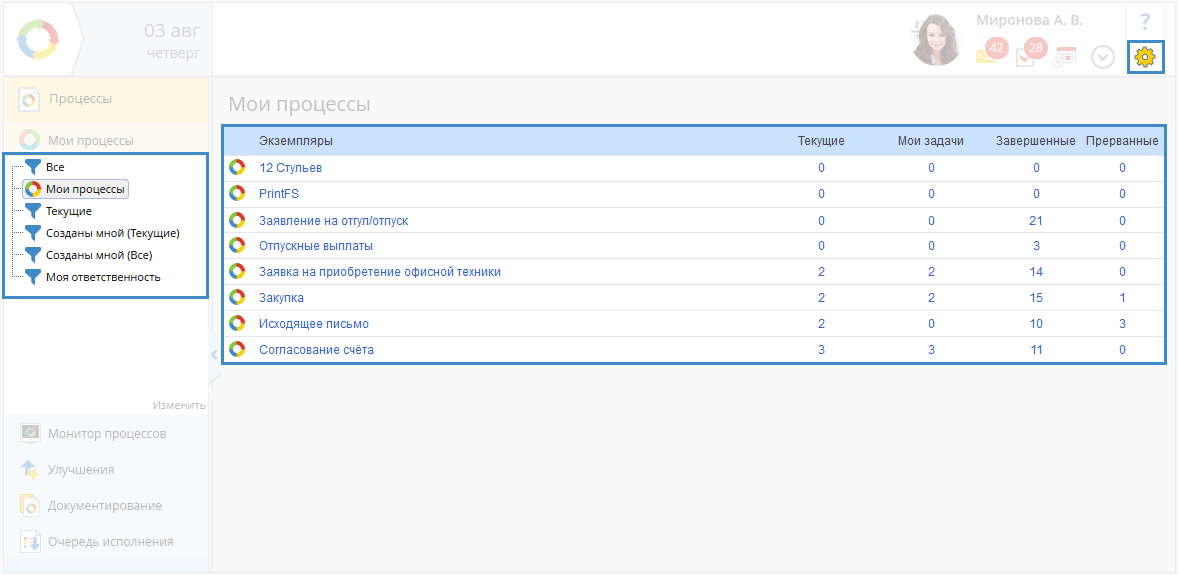The height and width of the screenshot is (575, 1178).
Task: Choose 'Созданы мной (Текущие)' filter
Action: (112, 233)
